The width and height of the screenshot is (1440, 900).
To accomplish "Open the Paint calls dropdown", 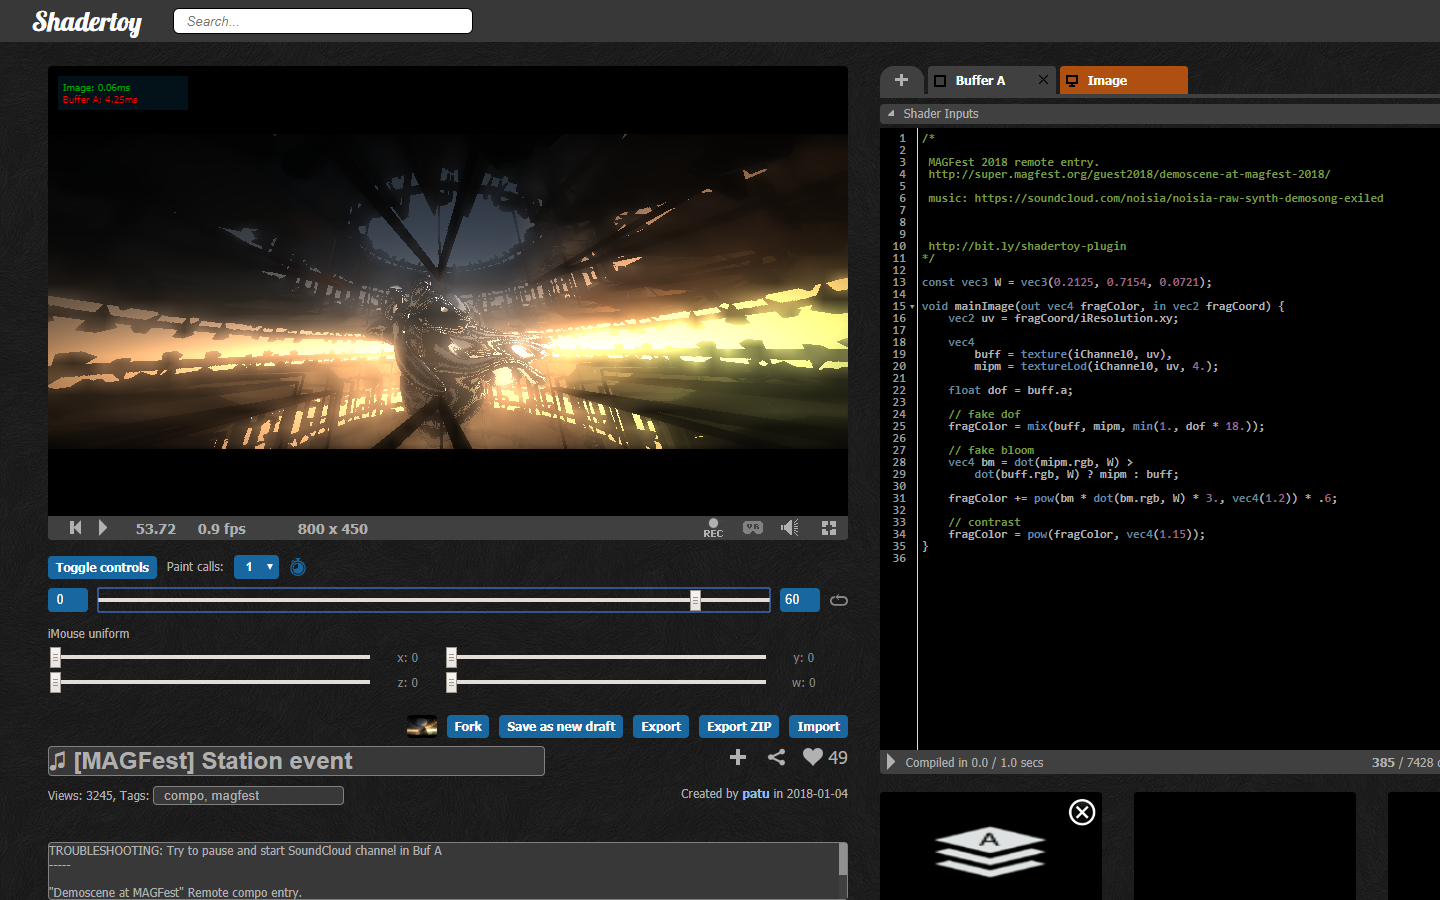I will click(256, 567).
